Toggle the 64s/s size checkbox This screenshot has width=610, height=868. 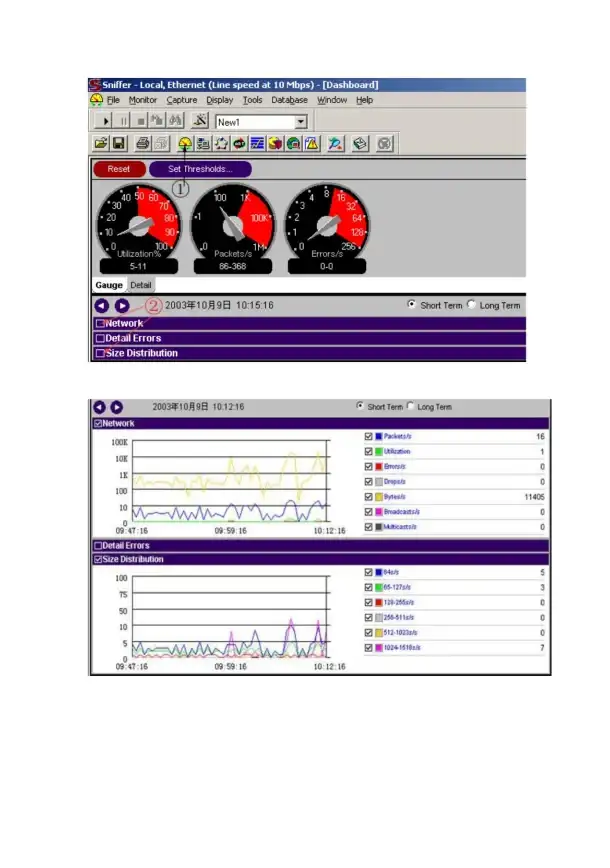pyautogui.click(x=368, y=572)
